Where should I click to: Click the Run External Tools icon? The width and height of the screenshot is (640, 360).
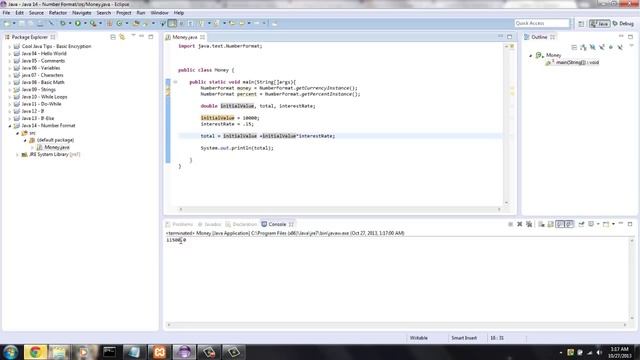pos(93,24)
